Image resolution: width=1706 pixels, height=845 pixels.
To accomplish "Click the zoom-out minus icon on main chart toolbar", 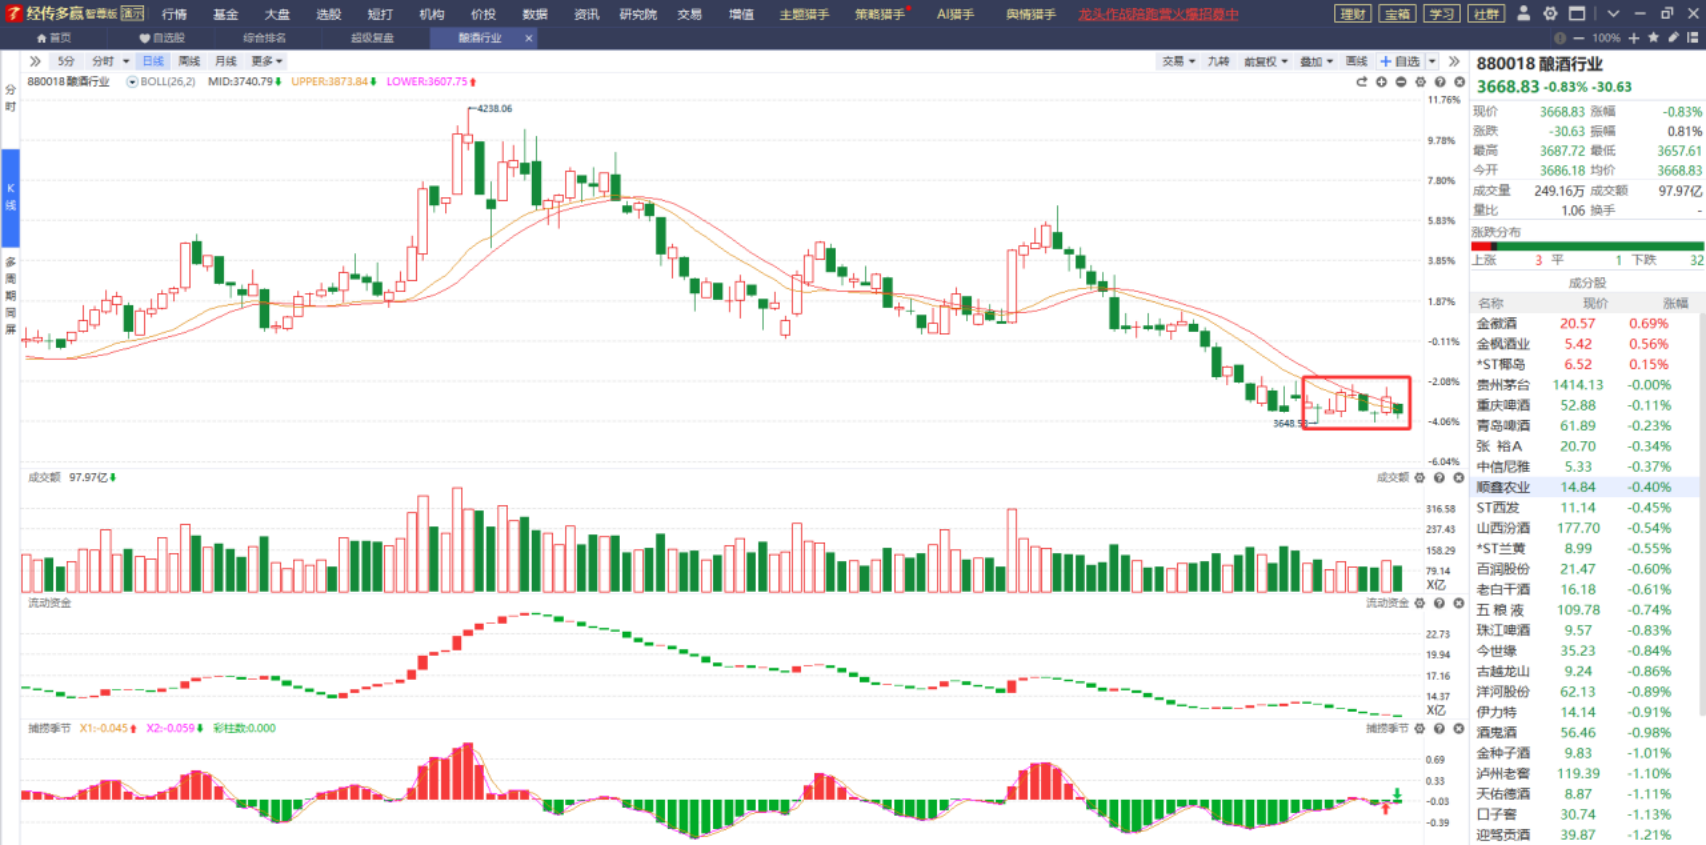I will coord(1401,82).
